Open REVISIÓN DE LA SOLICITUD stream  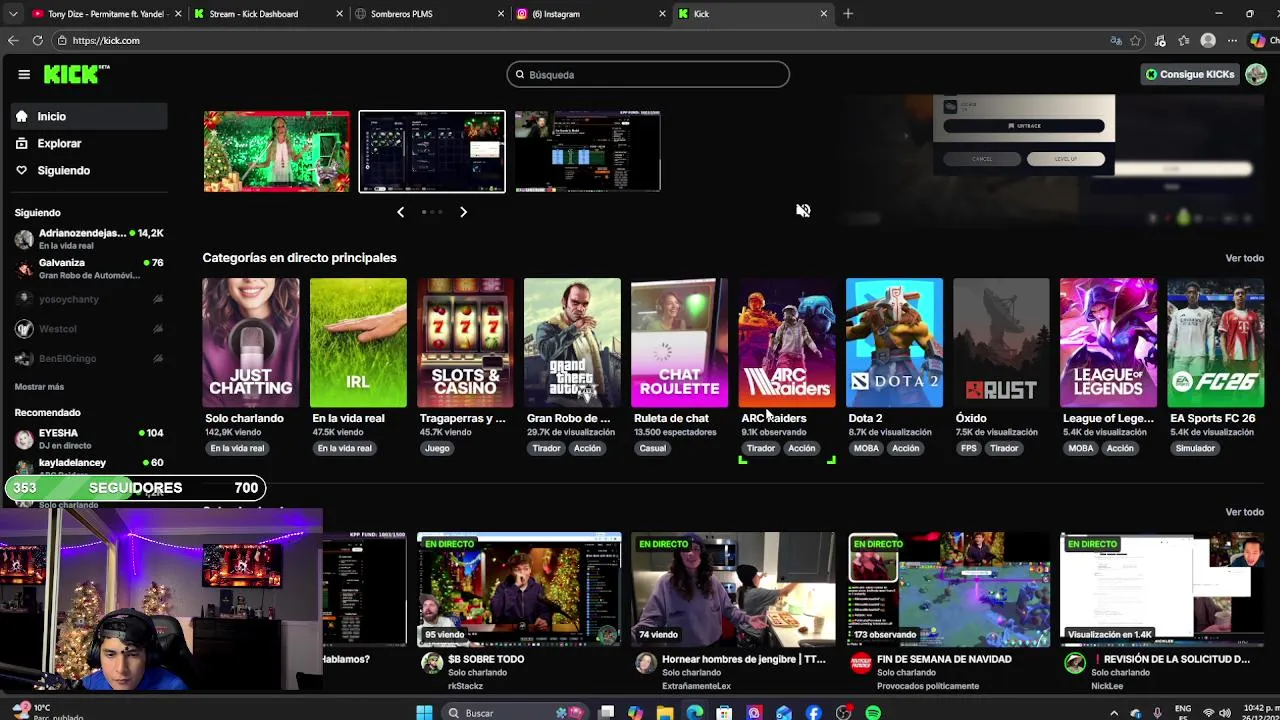1162,589
